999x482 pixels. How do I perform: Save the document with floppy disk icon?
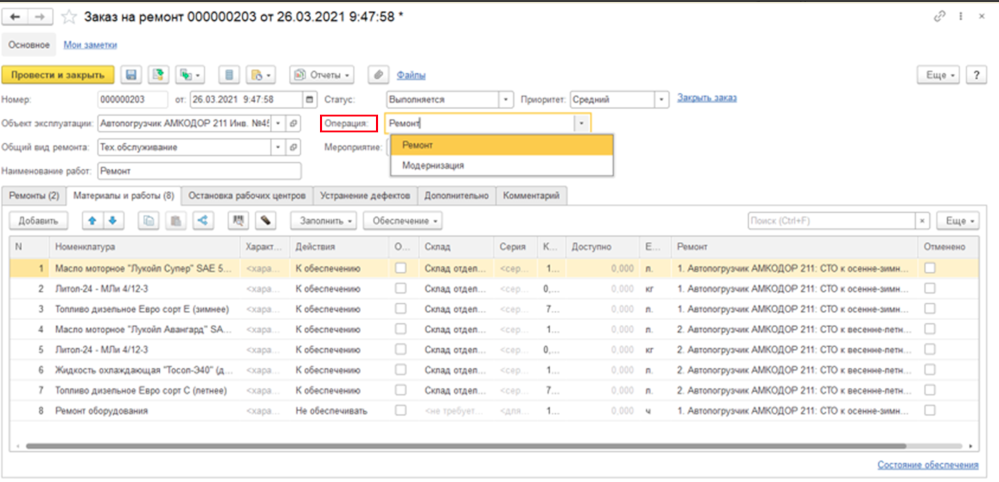click(132, 75)
